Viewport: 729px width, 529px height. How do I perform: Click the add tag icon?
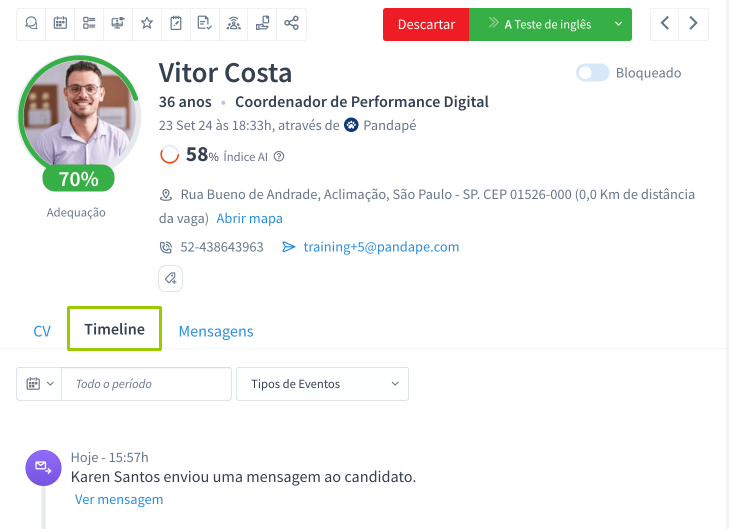pyautogui.click(x=170, y=278)
